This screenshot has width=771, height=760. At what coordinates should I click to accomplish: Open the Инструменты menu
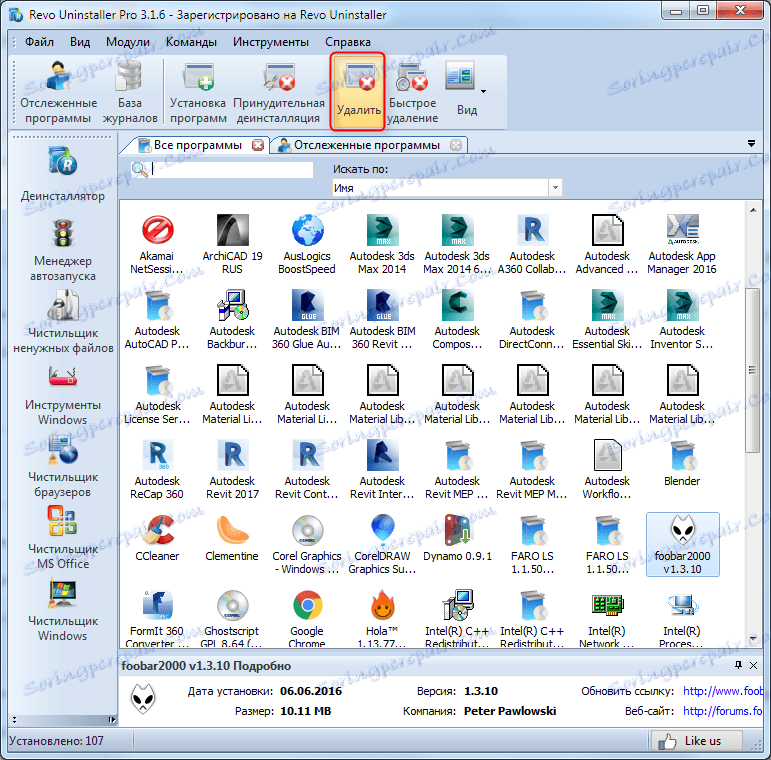pos(271,42)
